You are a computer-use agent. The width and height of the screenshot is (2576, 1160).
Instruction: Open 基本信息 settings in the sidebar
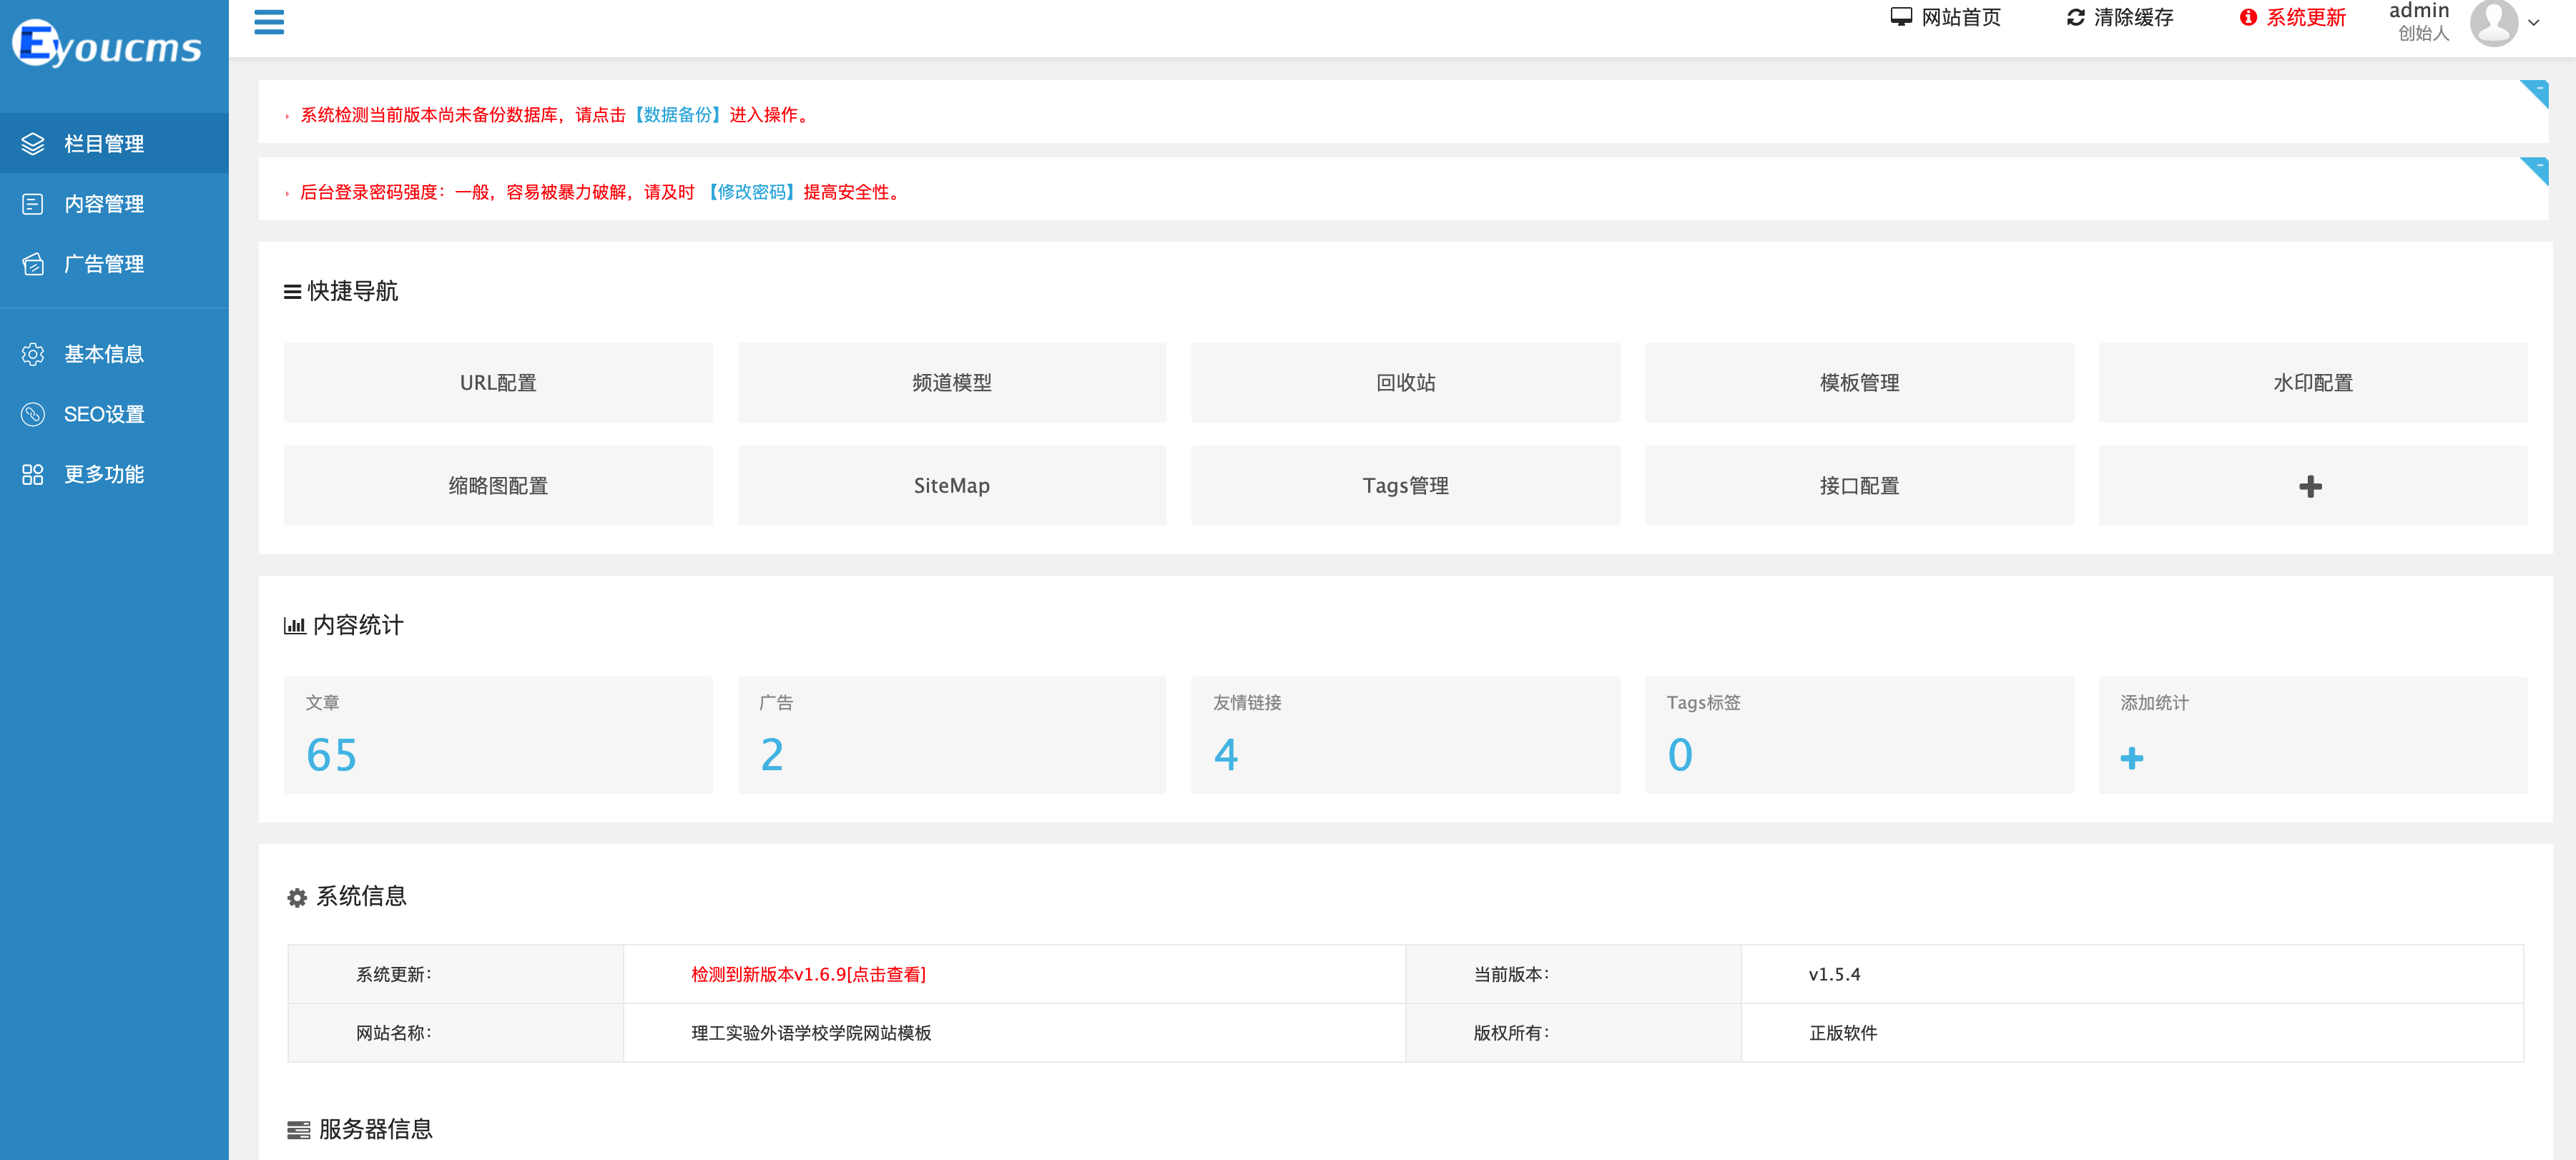(114, 353)
